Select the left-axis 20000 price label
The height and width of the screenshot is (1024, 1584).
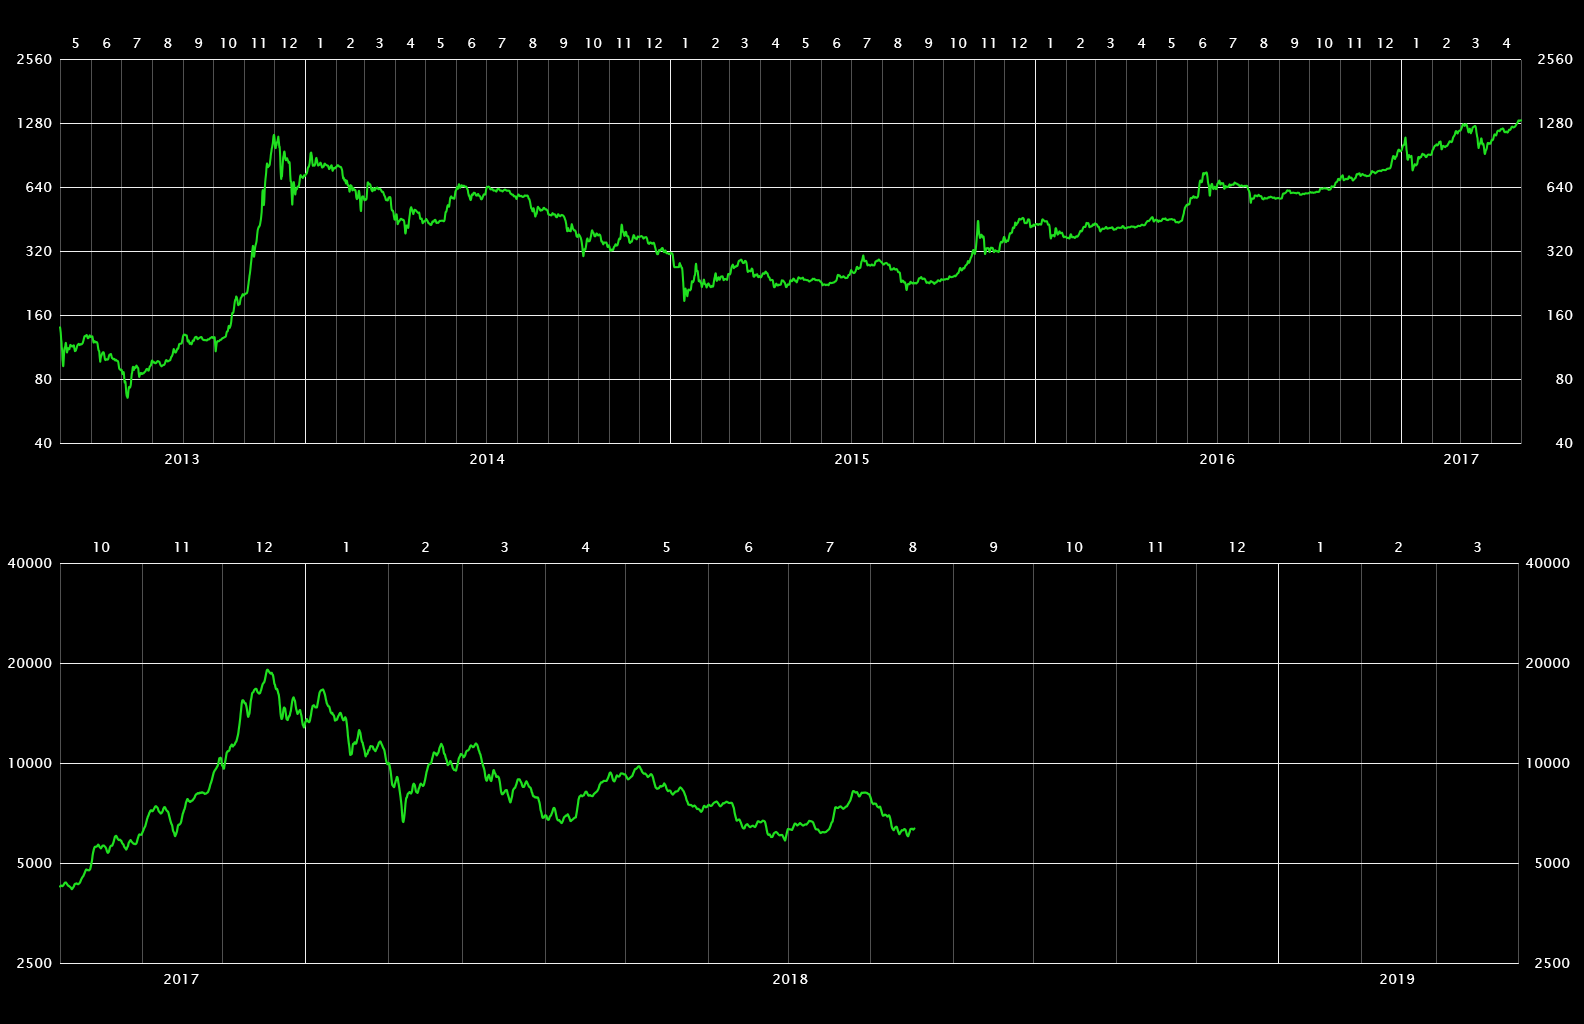pos(30,664)
